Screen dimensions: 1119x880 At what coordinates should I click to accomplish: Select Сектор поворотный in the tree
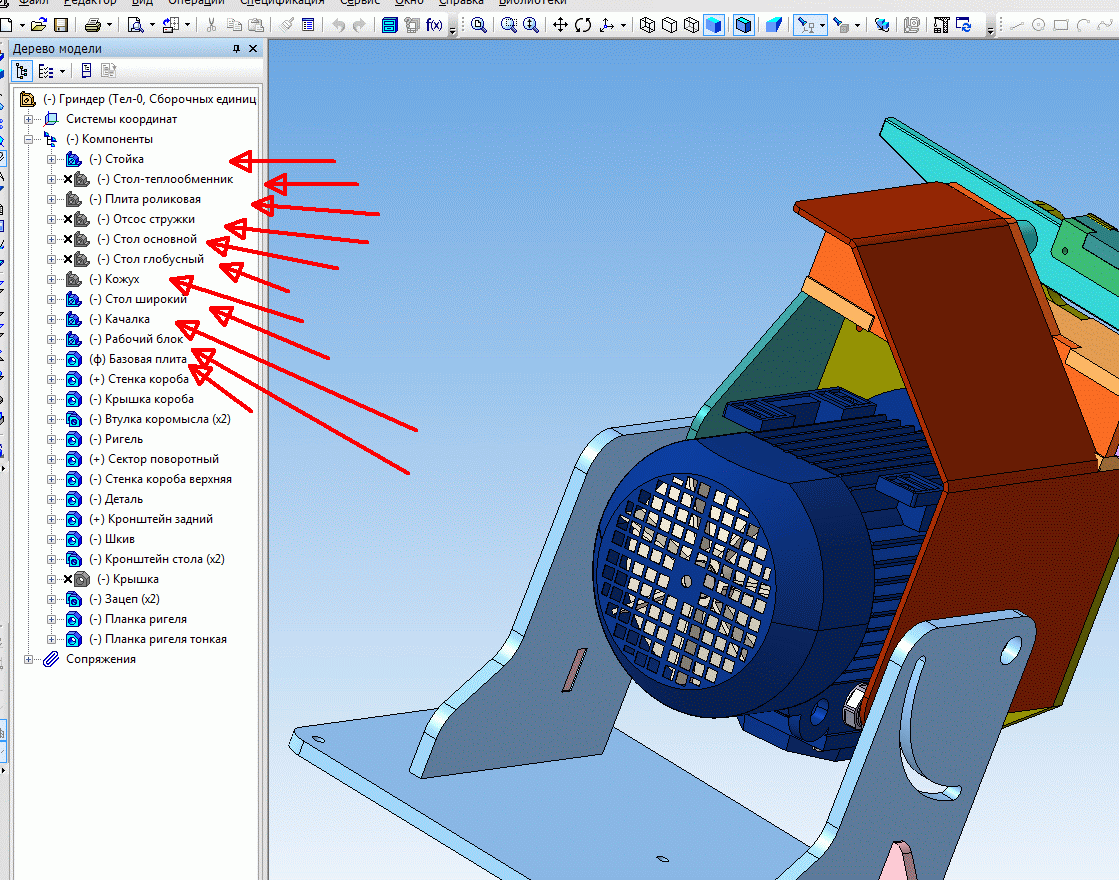click(x=163, y=459)
